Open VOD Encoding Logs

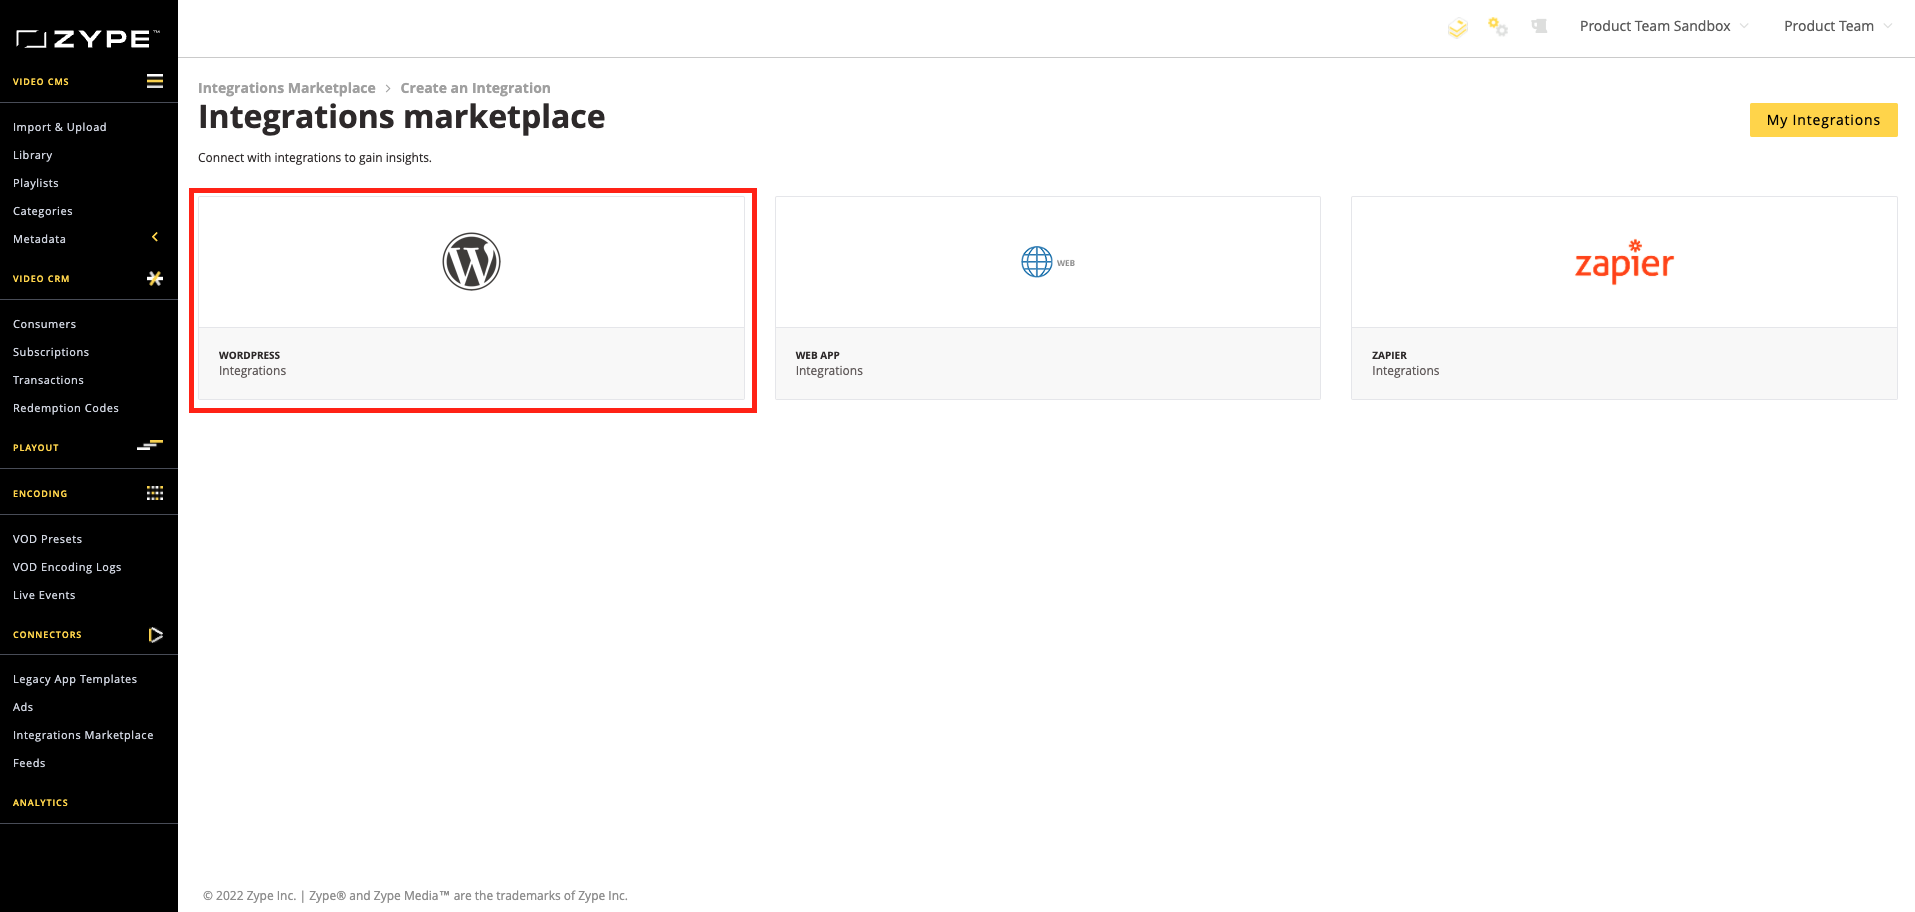pos(67,567)
